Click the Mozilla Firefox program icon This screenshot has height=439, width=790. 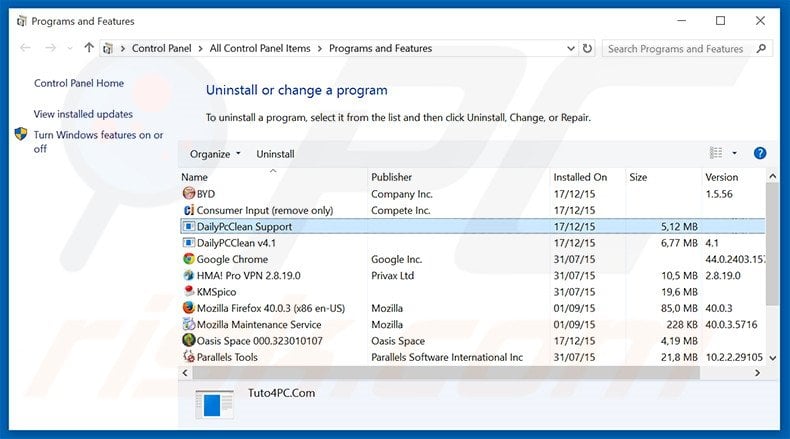[x=188, y=308]
